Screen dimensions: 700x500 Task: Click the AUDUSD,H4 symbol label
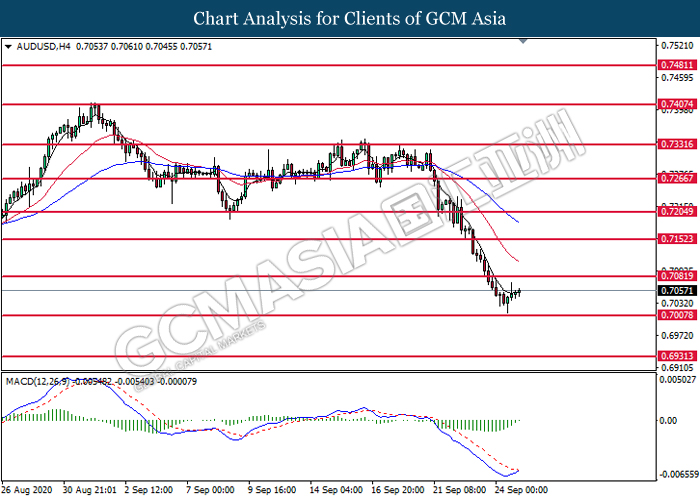click(39, 46)
